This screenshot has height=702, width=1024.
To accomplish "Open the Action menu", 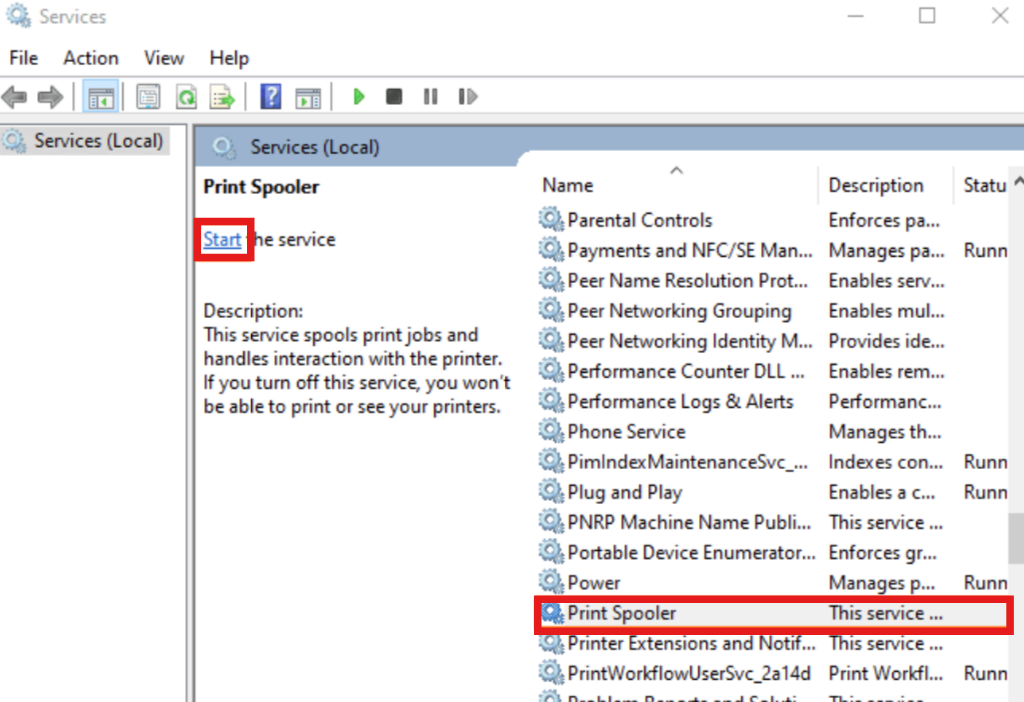I will 91,58.
